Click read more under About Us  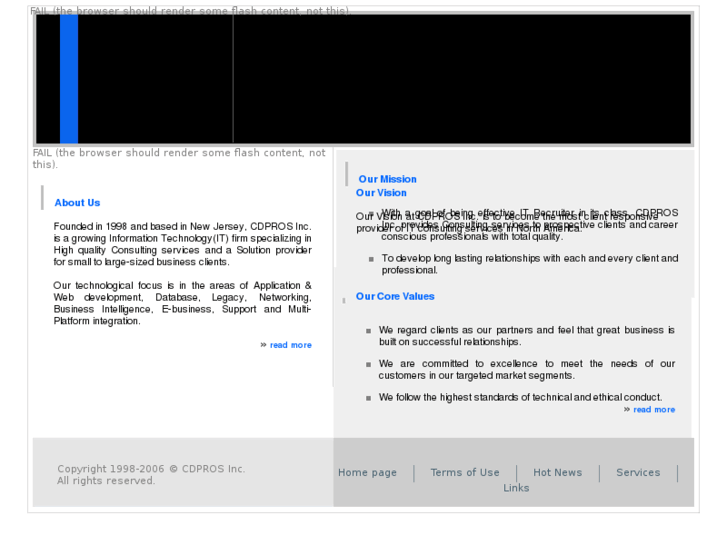(291, 345)
